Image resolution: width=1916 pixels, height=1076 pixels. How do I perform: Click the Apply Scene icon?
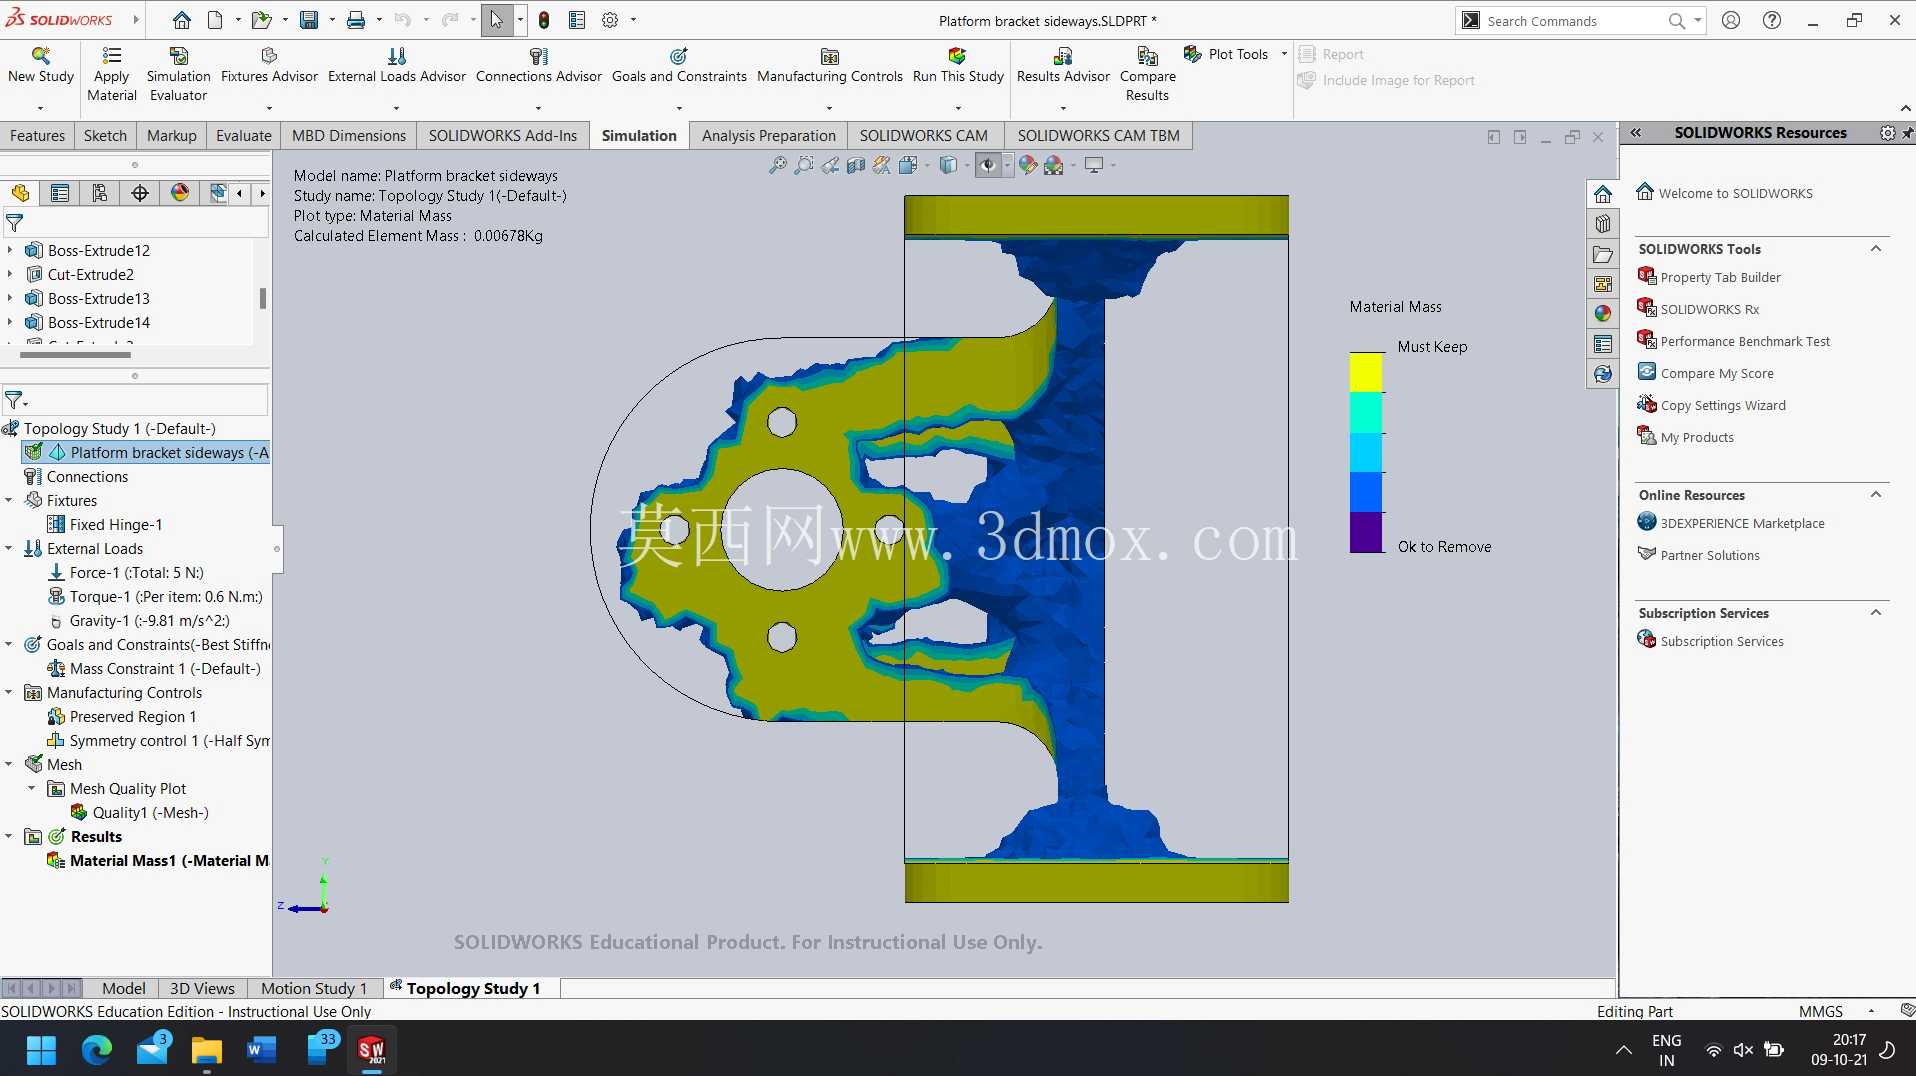pos(1054,165)
